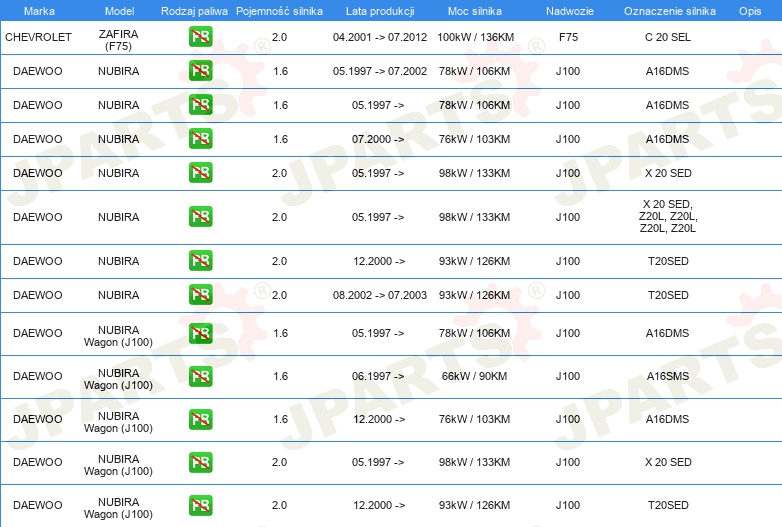This screenshot has height=527, width=782.
Task: Click fuel icon in row dated 08.2002 -> 07.2003
Action: (200, 295)
